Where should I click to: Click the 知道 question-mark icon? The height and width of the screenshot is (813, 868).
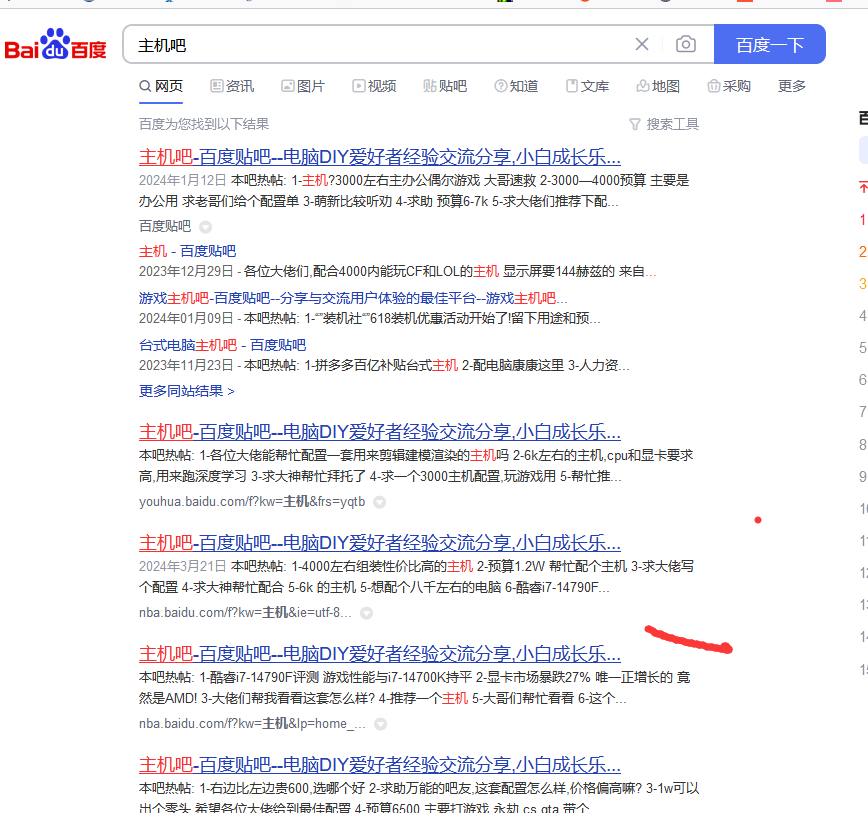pyautogui.click(x=500, y=86)
